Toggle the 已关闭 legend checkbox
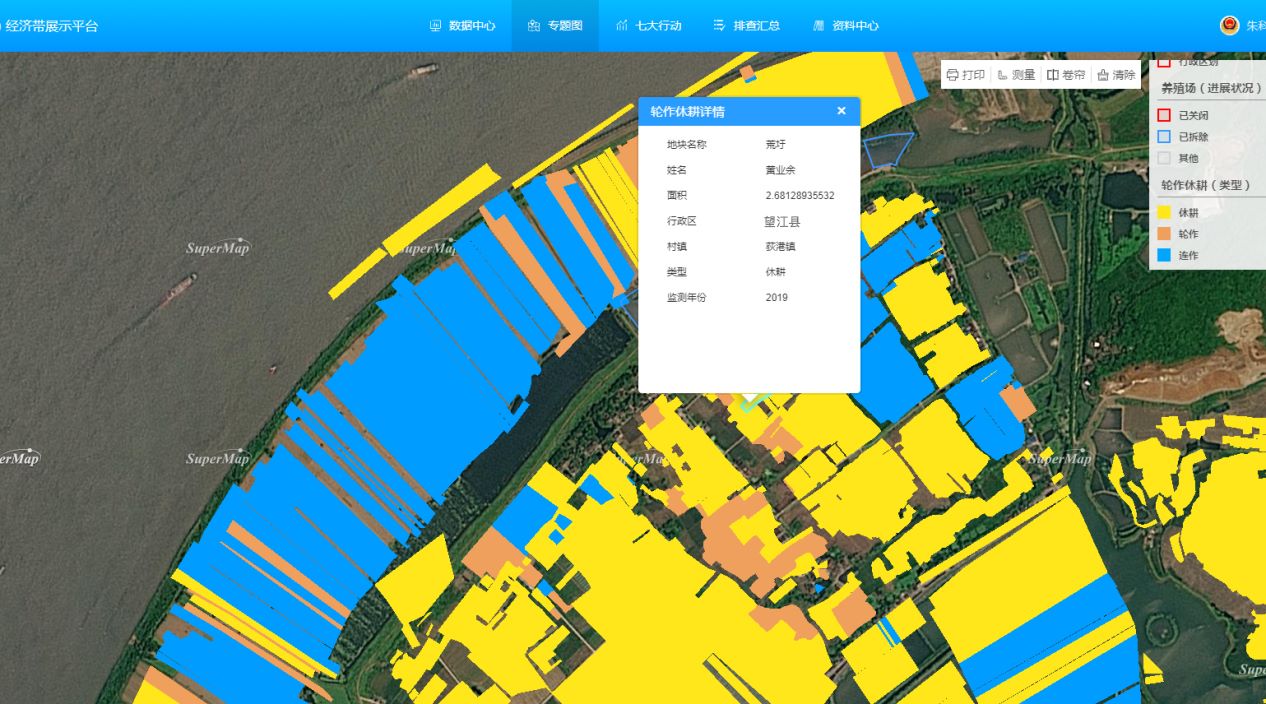The image size is (1266, 704). (1164, 115)
